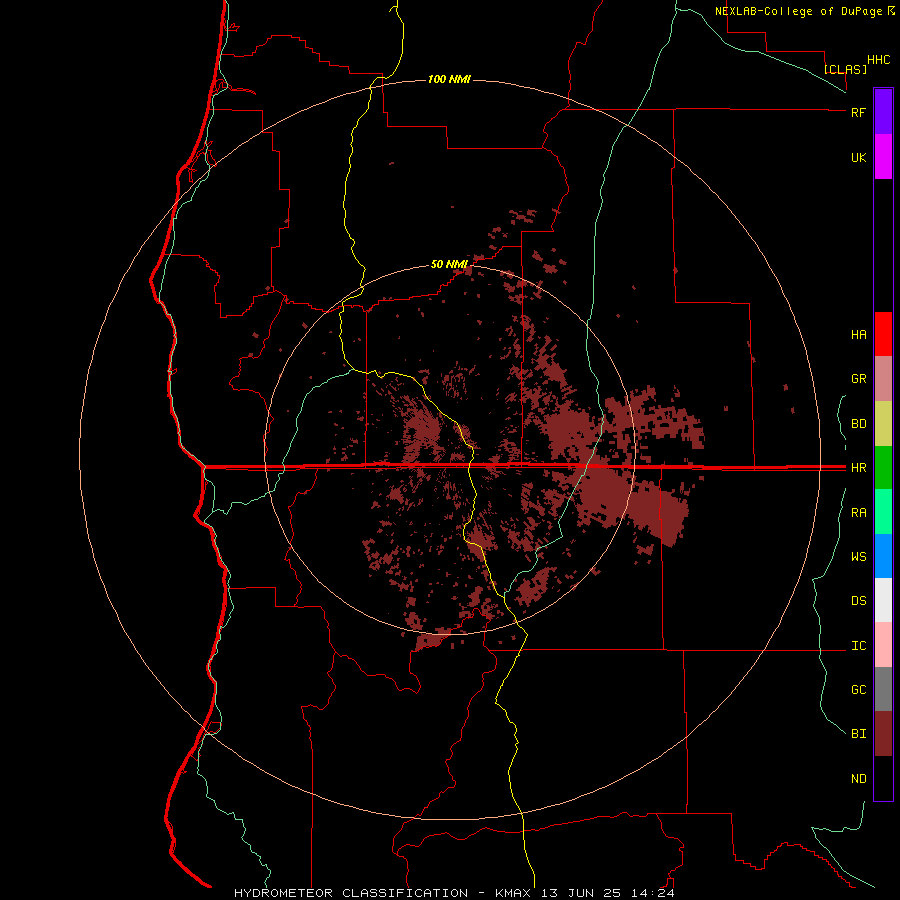Click the 13 JUN 25 date text
Image resolution: width=900 pixels, height=900 pixels.
coord(581,893)
